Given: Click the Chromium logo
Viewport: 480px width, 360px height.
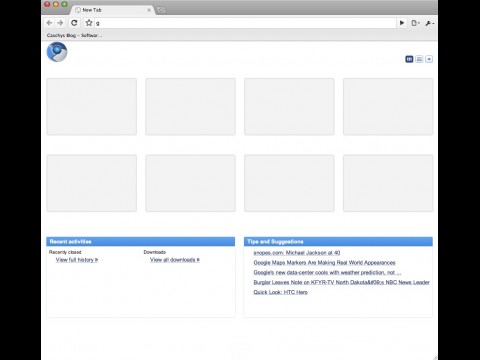Looking at the screenshot, I should (57, 52).
